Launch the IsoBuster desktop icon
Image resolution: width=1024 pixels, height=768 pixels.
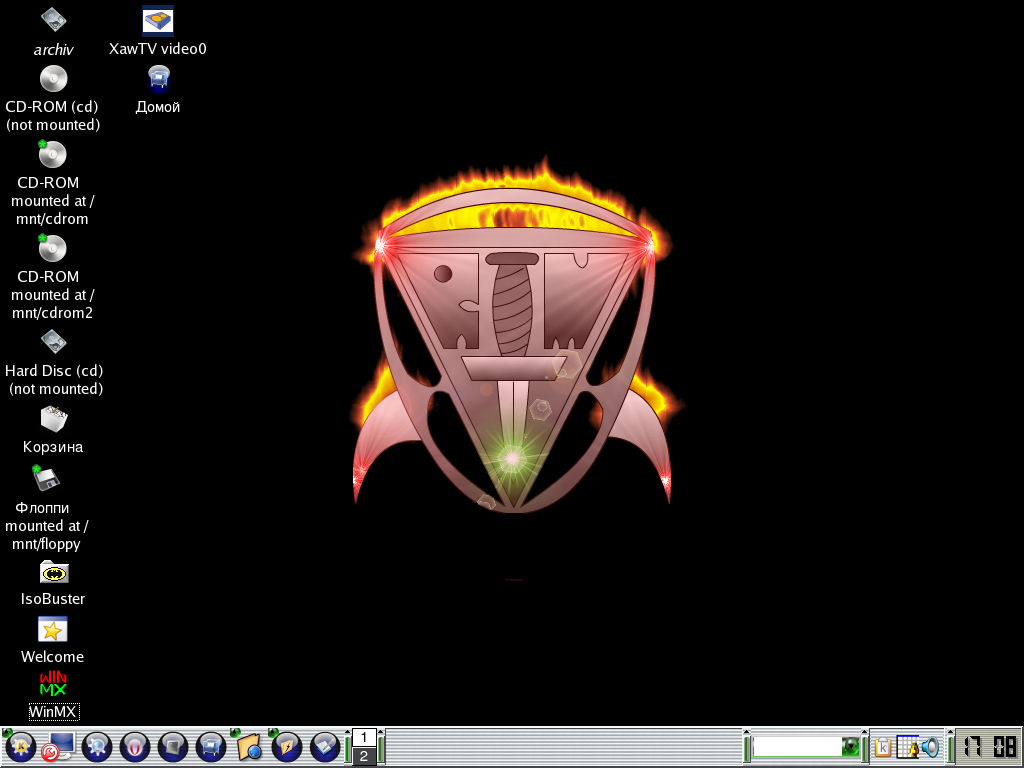tap(54, 573)
